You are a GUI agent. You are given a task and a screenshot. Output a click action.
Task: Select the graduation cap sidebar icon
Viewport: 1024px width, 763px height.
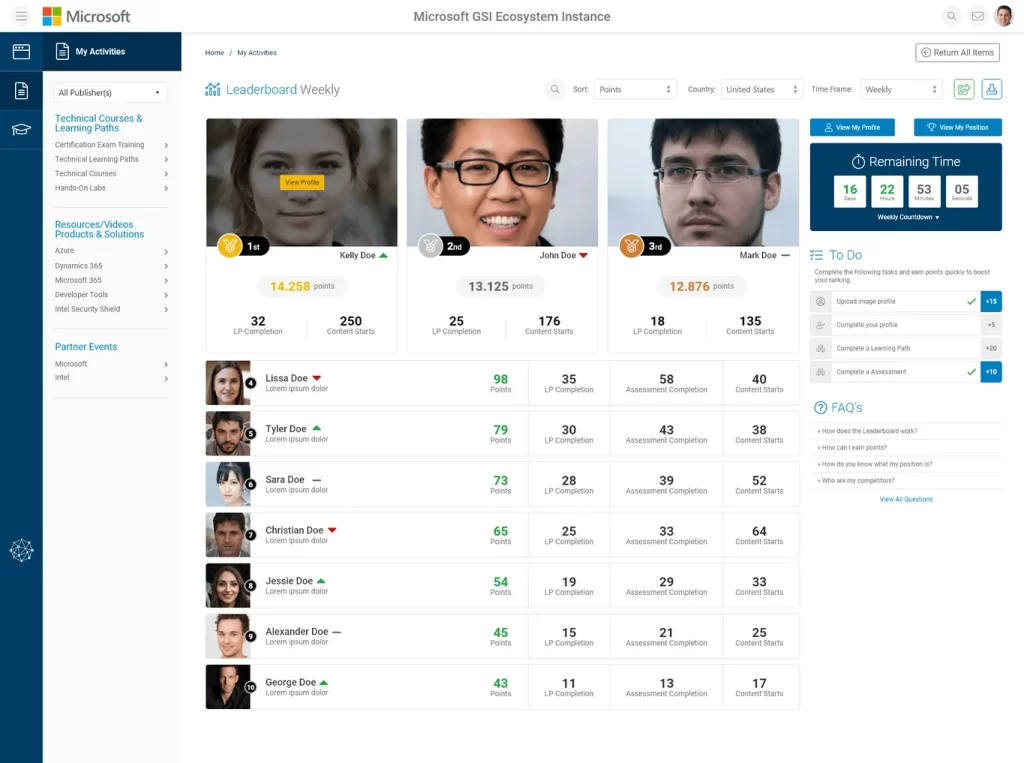click(x=22, y=129)
